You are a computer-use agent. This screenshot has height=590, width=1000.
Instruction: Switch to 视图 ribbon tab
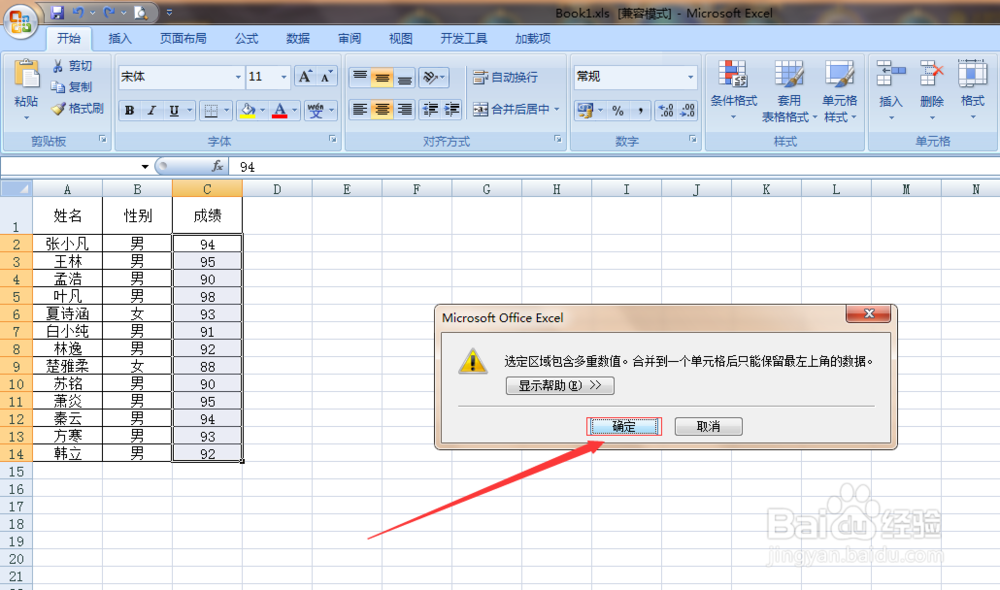pos(401,38)
